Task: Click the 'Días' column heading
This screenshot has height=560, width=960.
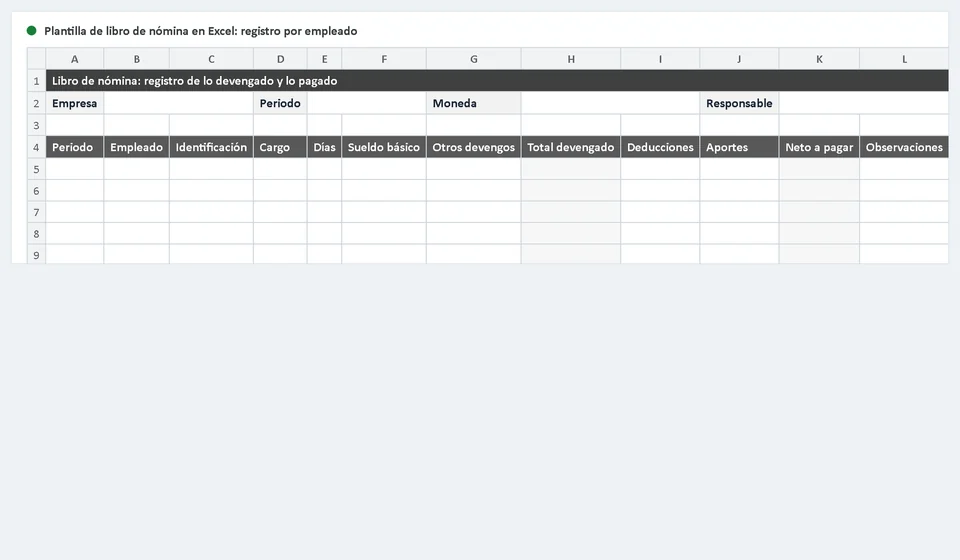Action: click(x=324, y=147)
